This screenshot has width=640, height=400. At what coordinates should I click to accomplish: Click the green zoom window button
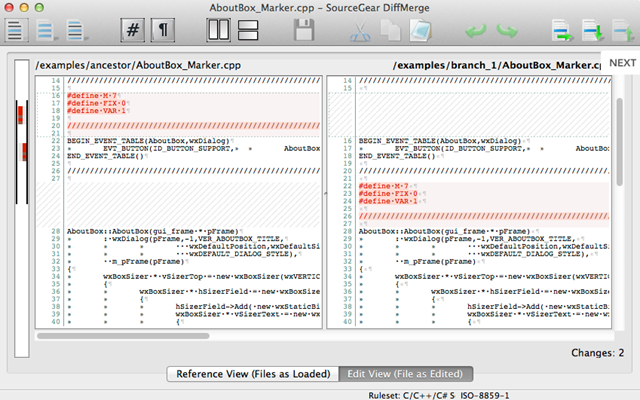point(39,7)
